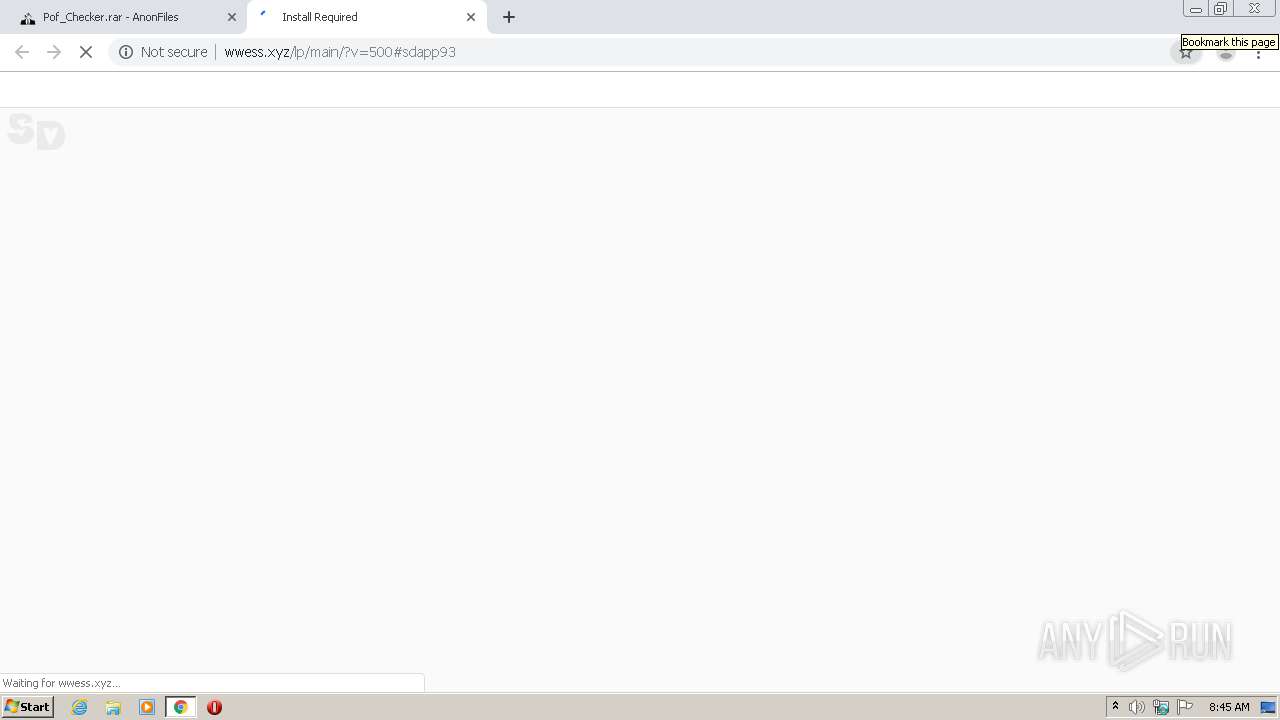Open the Windows Start menu
The height and width of the screenshot is (720, 1280).
(x=27, y=707)
